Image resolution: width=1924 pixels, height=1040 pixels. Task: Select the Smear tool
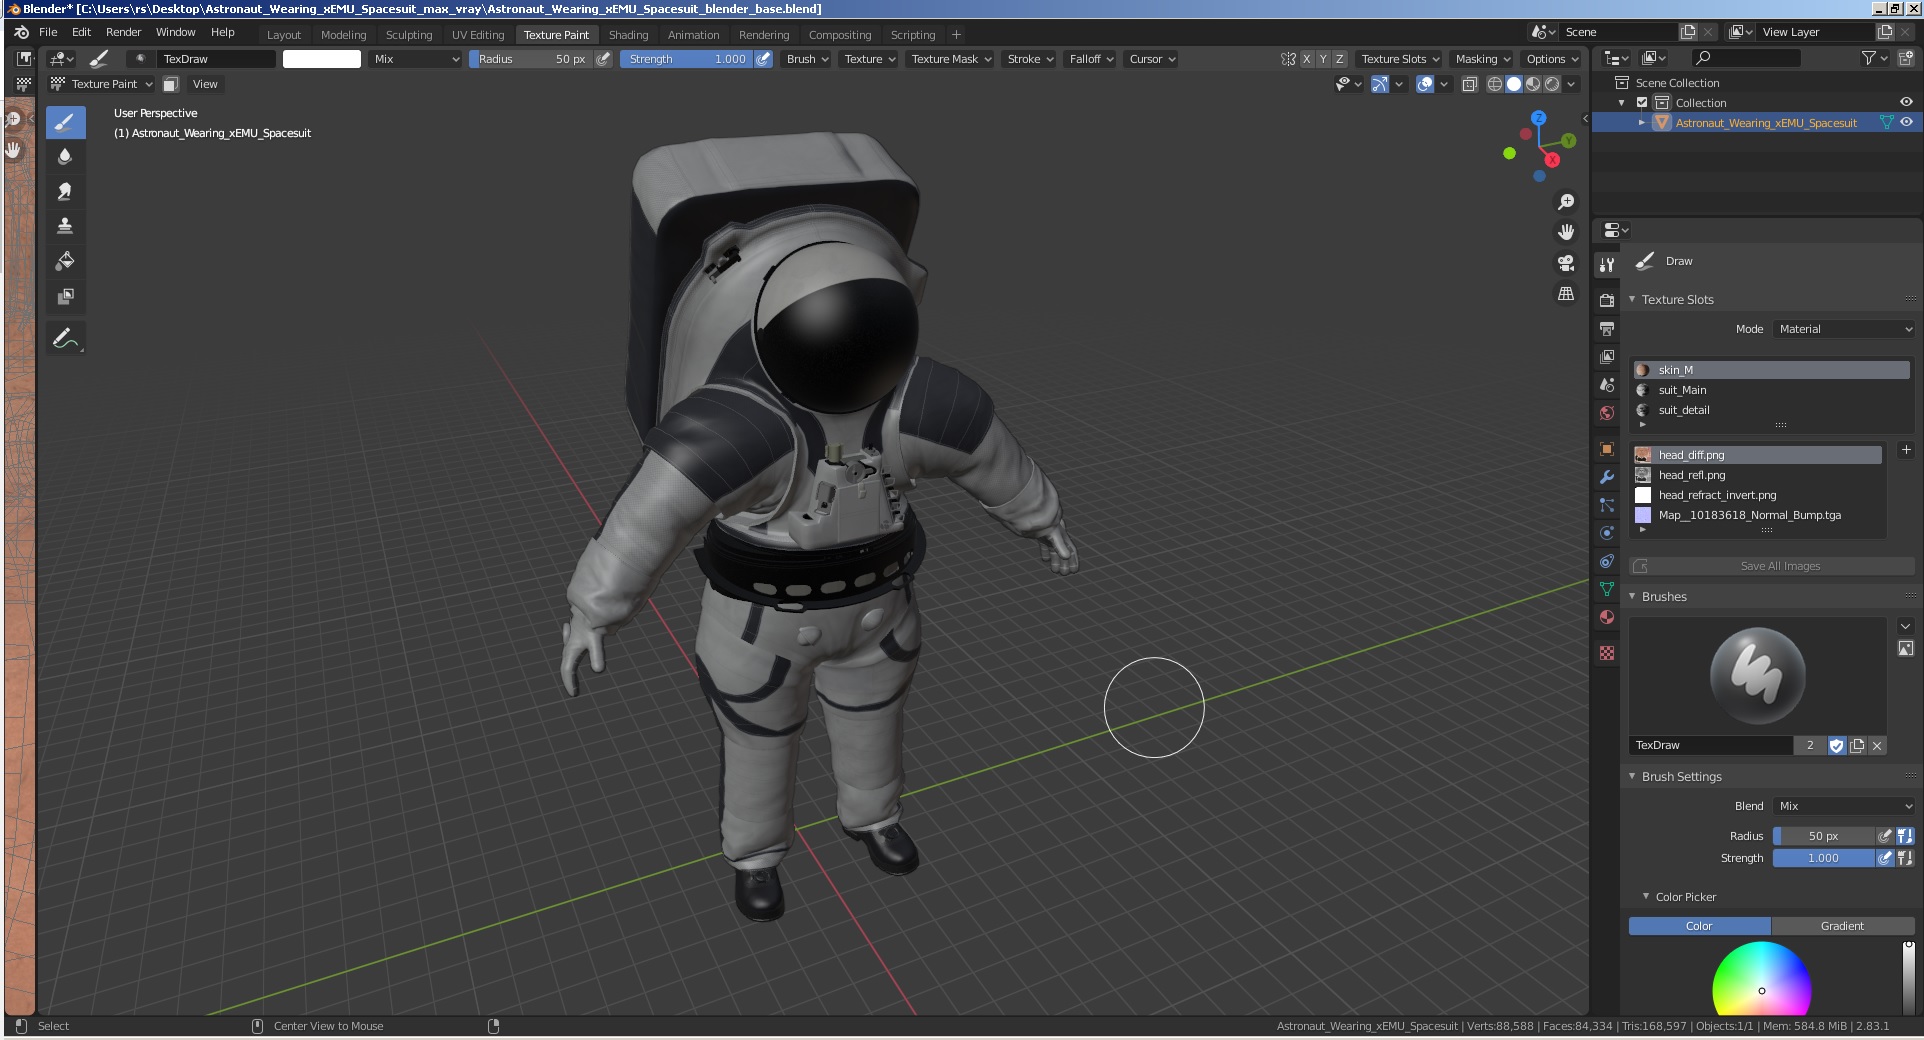tap(65, 191)
